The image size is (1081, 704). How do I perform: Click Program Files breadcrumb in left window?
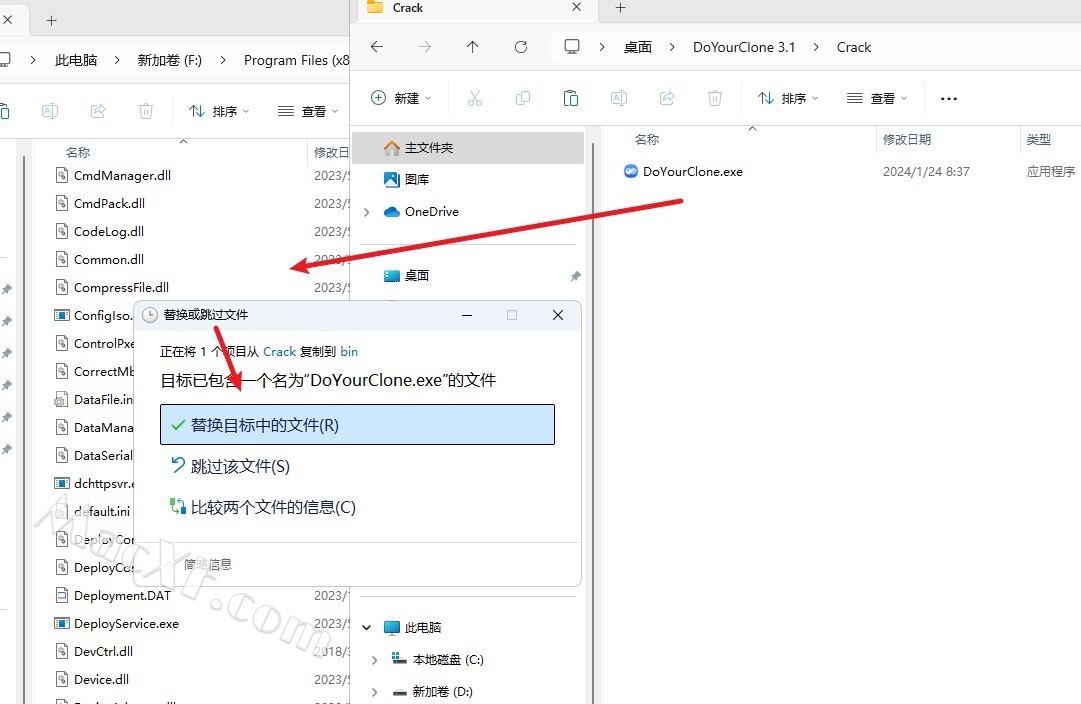[296, 60]
